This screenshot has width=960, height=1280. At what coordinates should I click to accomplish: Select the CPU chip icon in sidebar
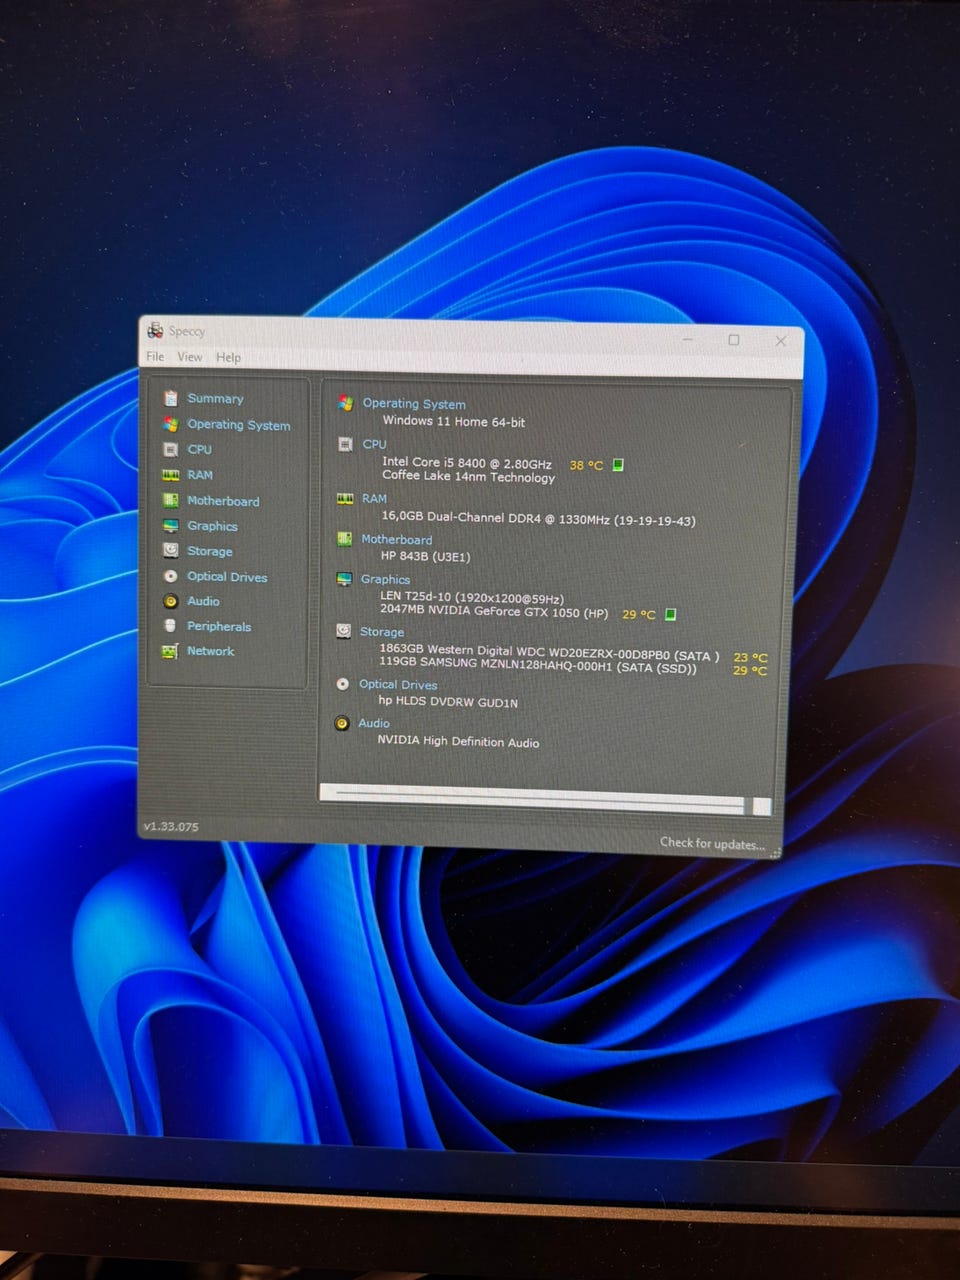(x=171, y=449)
